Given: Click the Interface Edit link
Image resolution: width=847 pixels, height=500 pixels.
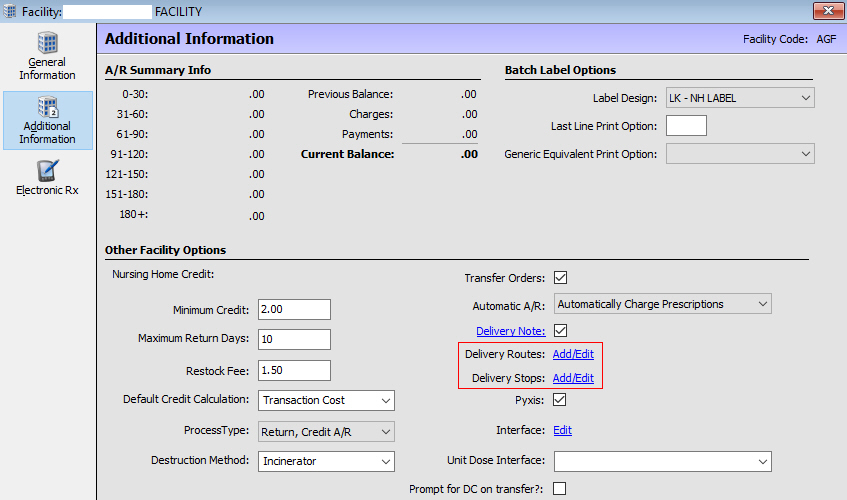Looking at the screenshot, I should (562, 430).
